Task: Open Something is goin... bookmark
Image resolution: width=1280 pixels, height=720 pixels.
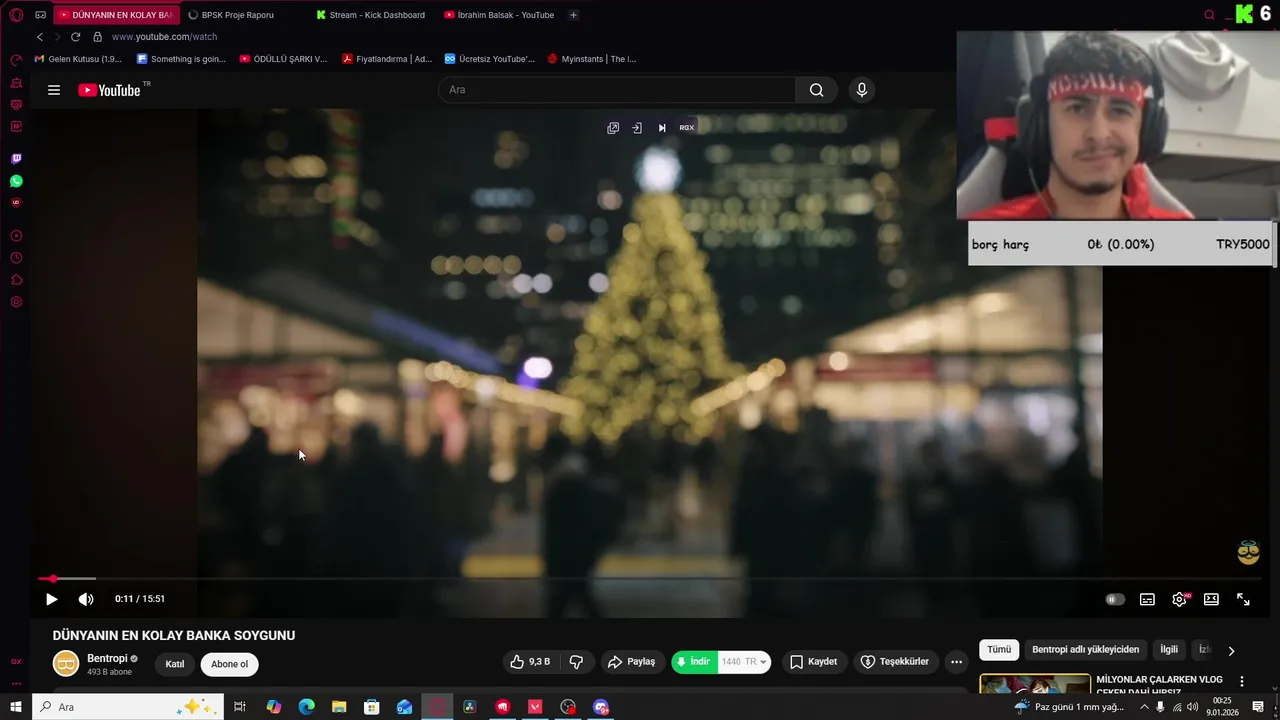Action: [181, 59]
